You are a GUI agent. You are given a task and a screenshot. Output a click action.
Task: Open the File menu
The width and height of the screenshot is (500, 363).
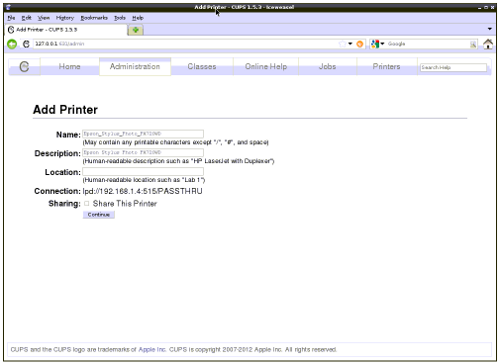coord(11,18)
